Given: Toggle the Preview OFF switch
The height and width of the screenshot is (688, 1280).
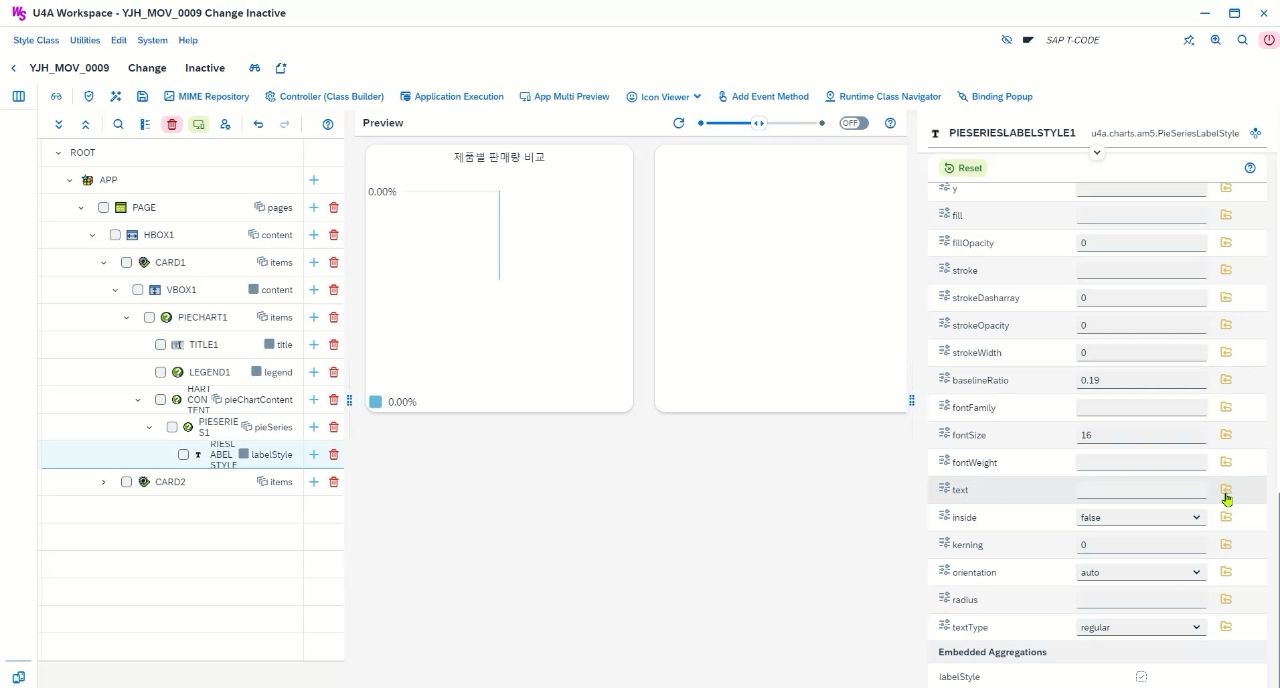Looking at the screenshot, I should click(x=853, y=123).
